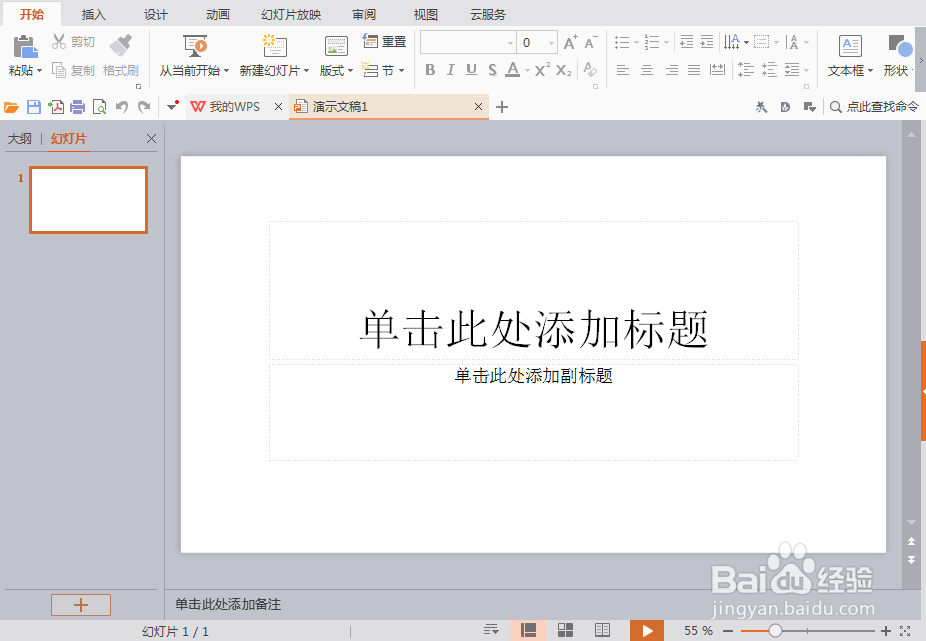This screenshot has height=641, width=926.
Task: Decrease indent level
Action: point(686,42)
